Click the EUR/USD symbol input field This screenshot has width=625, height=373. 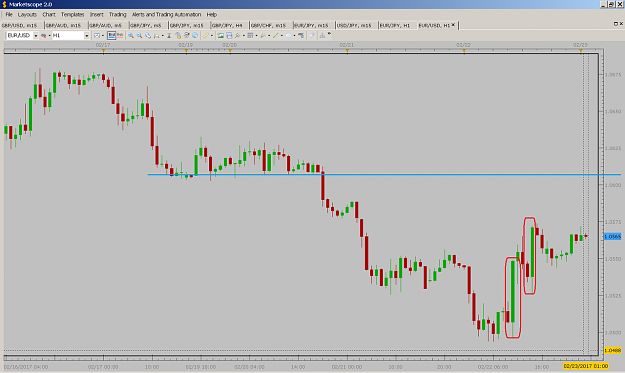[19, 35]
